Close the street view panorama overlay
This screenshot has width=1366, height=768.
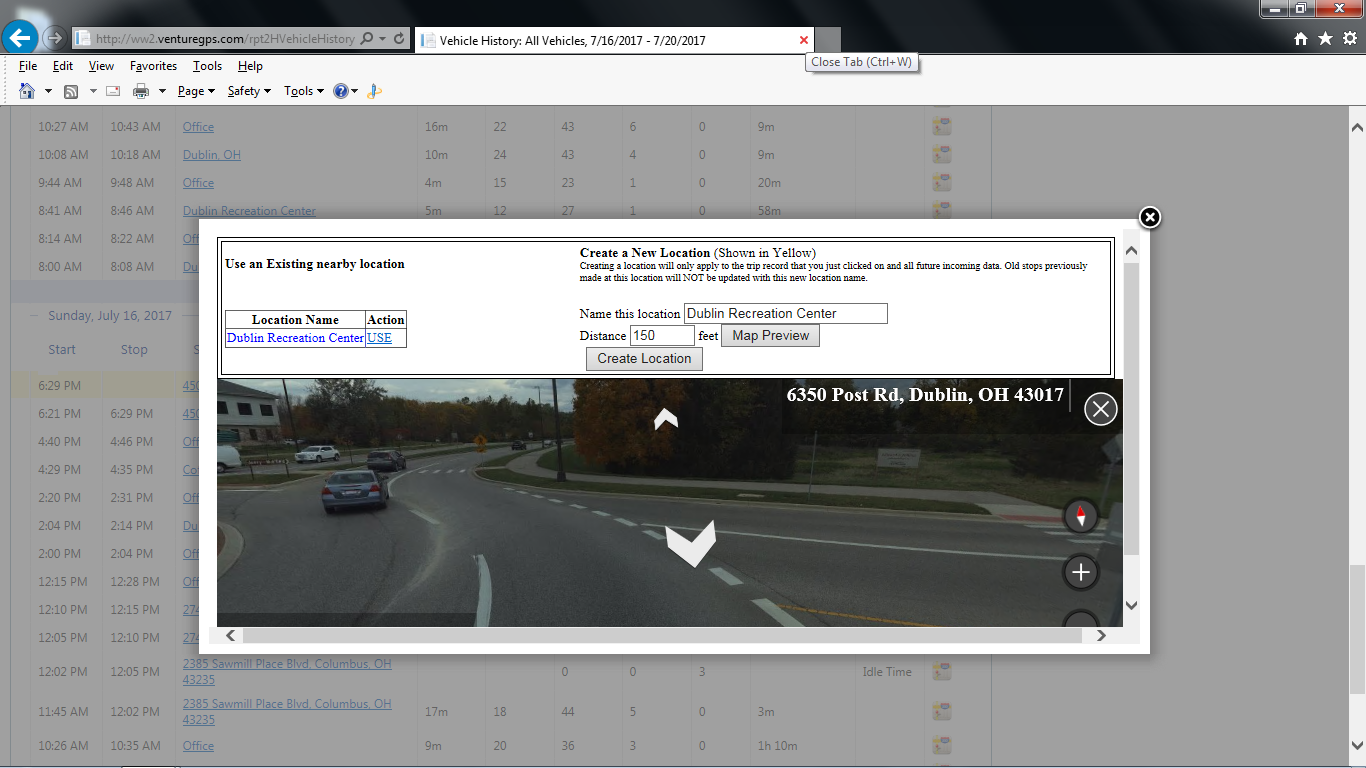[x=1100, y=409]
